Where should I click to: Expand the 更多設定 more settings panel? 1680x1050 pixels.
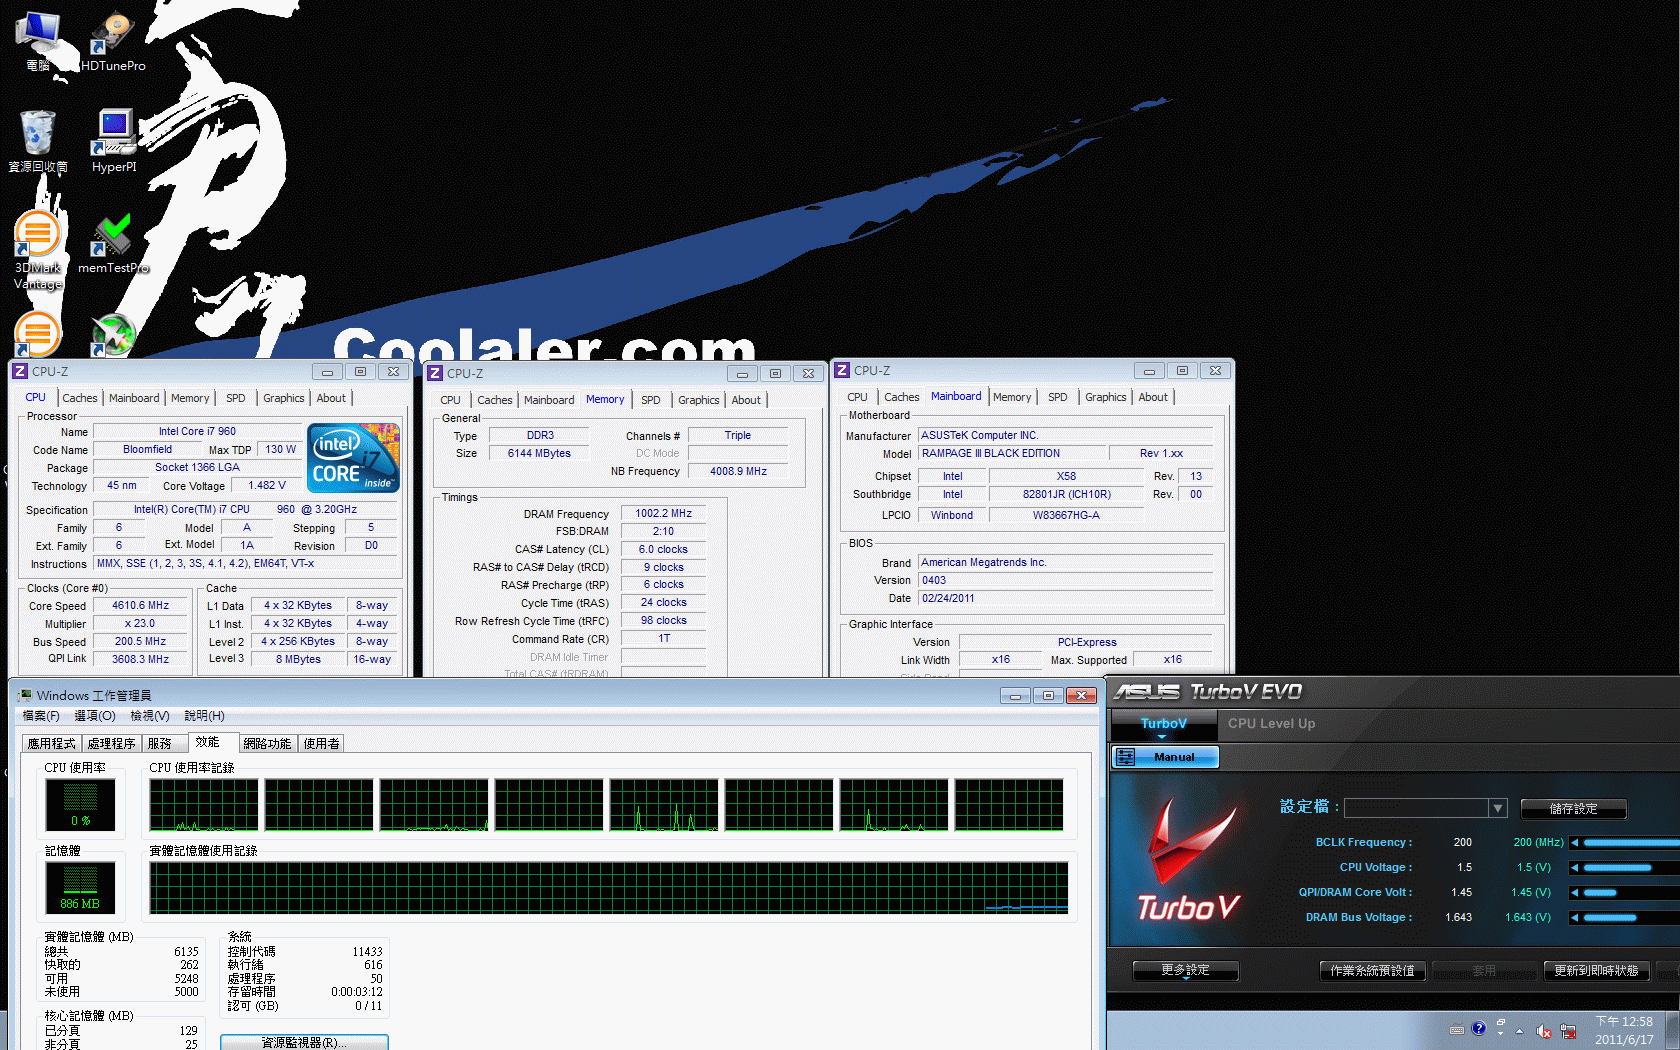point(1185,970)
